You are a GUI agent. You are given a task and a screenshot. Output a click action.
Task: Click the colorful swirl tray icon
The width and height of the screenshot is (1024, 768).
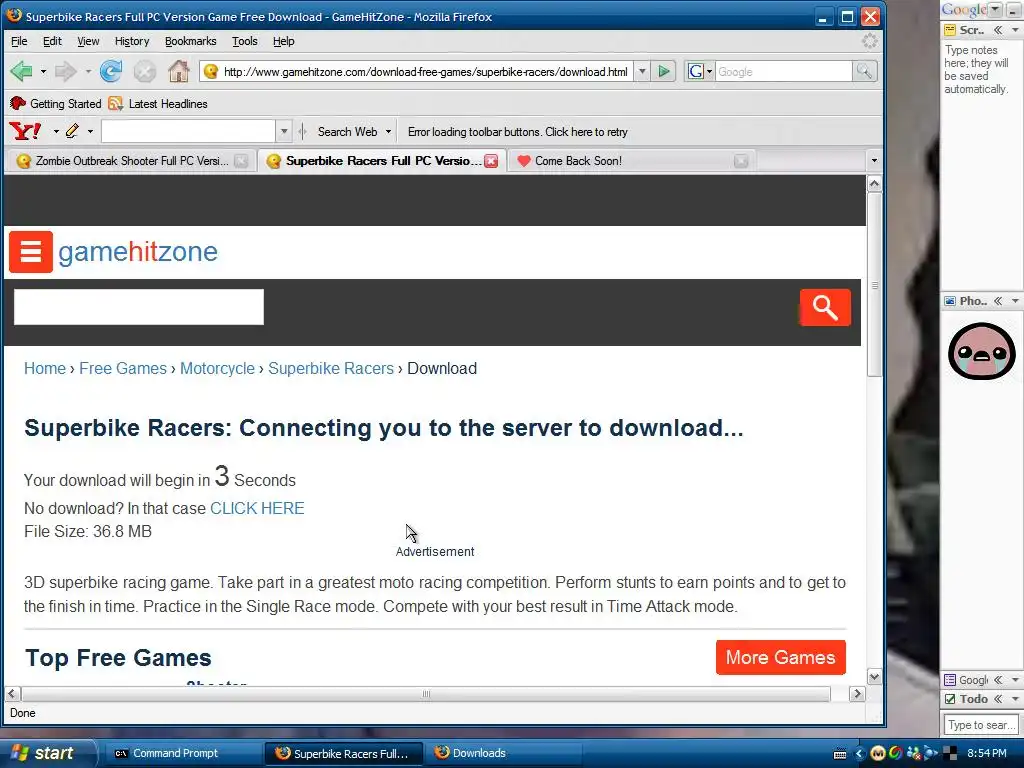click(895, 753)
